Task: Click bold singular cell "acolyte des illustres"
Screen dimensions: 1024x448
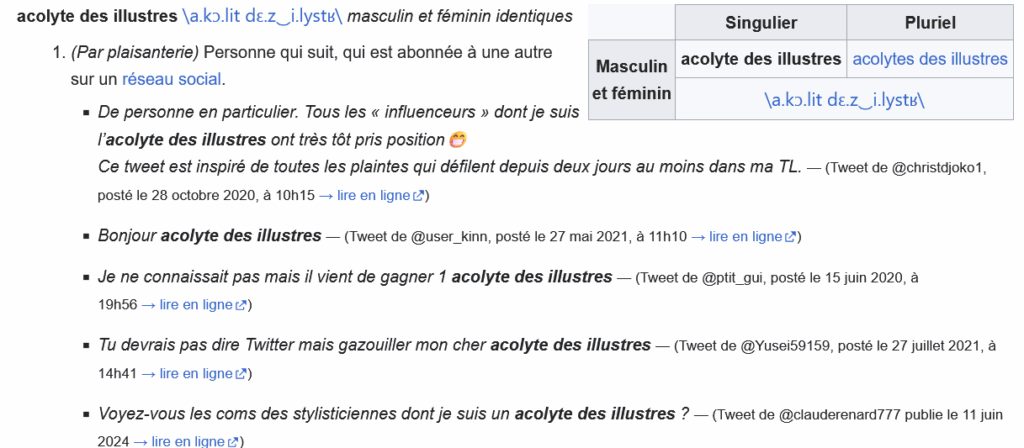Action: point(760,59)
